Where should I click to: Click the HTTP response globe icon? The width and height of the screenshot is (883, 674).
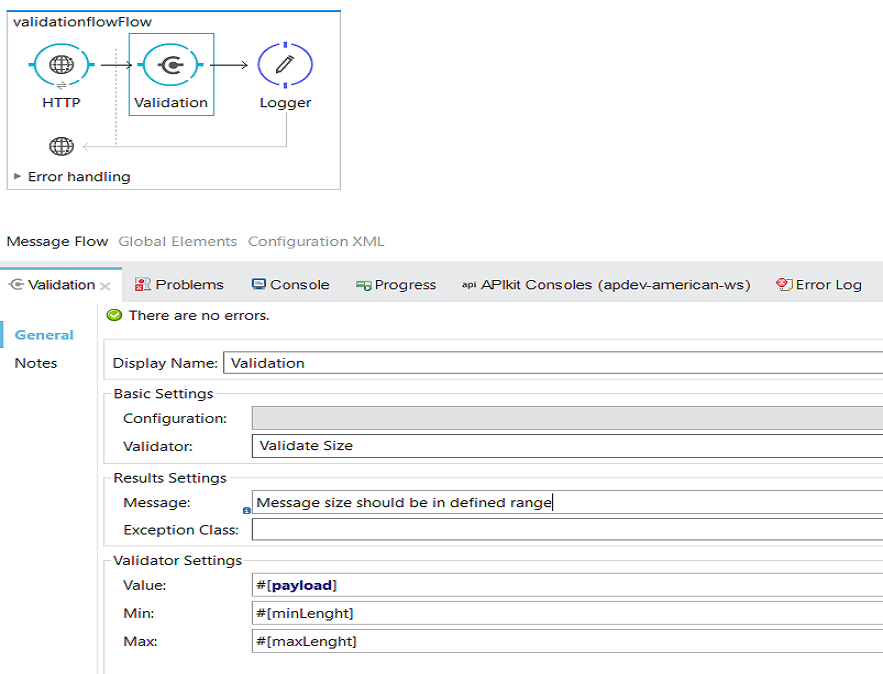(x=62, y=147)
